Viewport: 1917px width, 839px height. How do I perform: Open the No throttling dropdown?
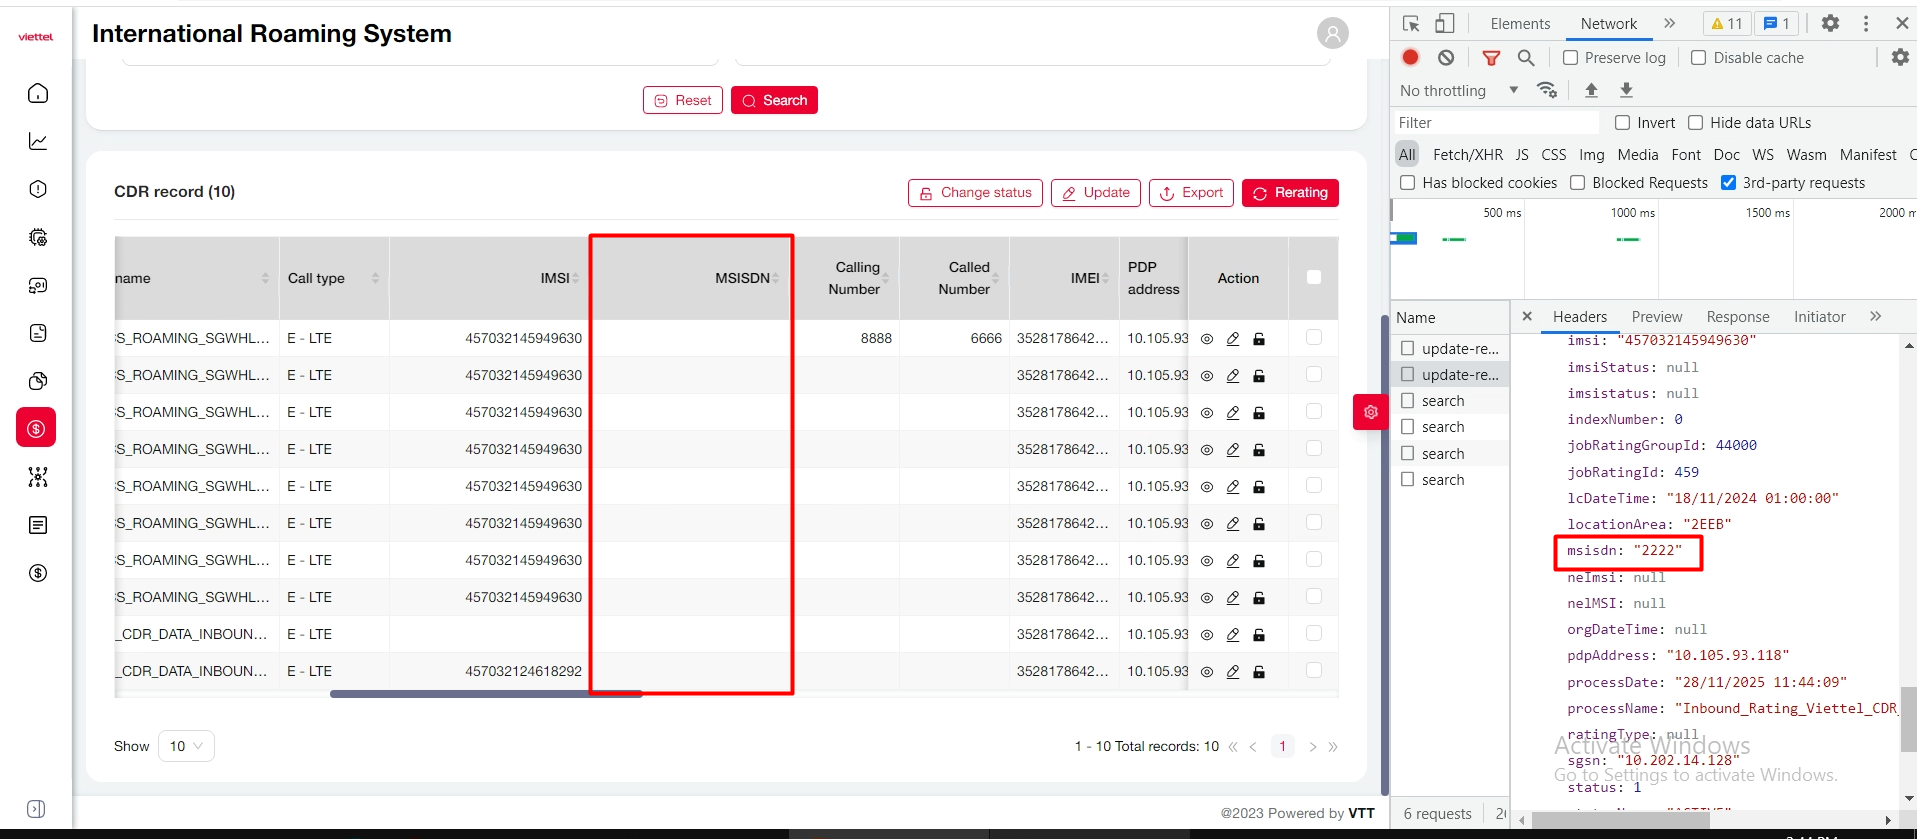pyautogui.click(x=1458, y=90)
